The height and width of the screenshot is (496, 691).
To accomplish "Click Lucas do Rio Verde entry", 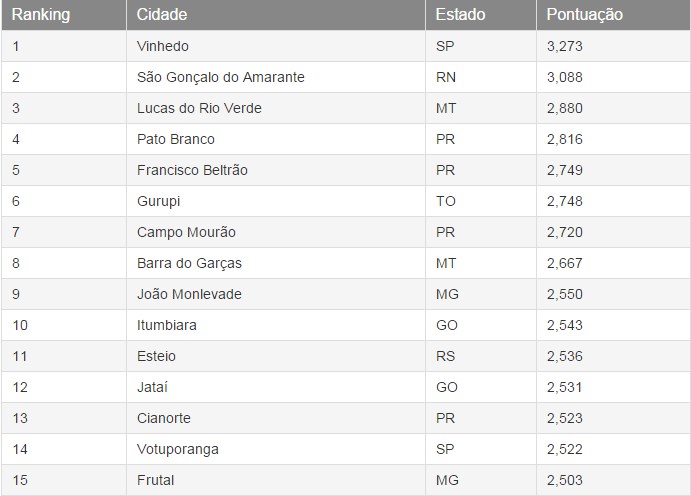I will tap(276, 108).
